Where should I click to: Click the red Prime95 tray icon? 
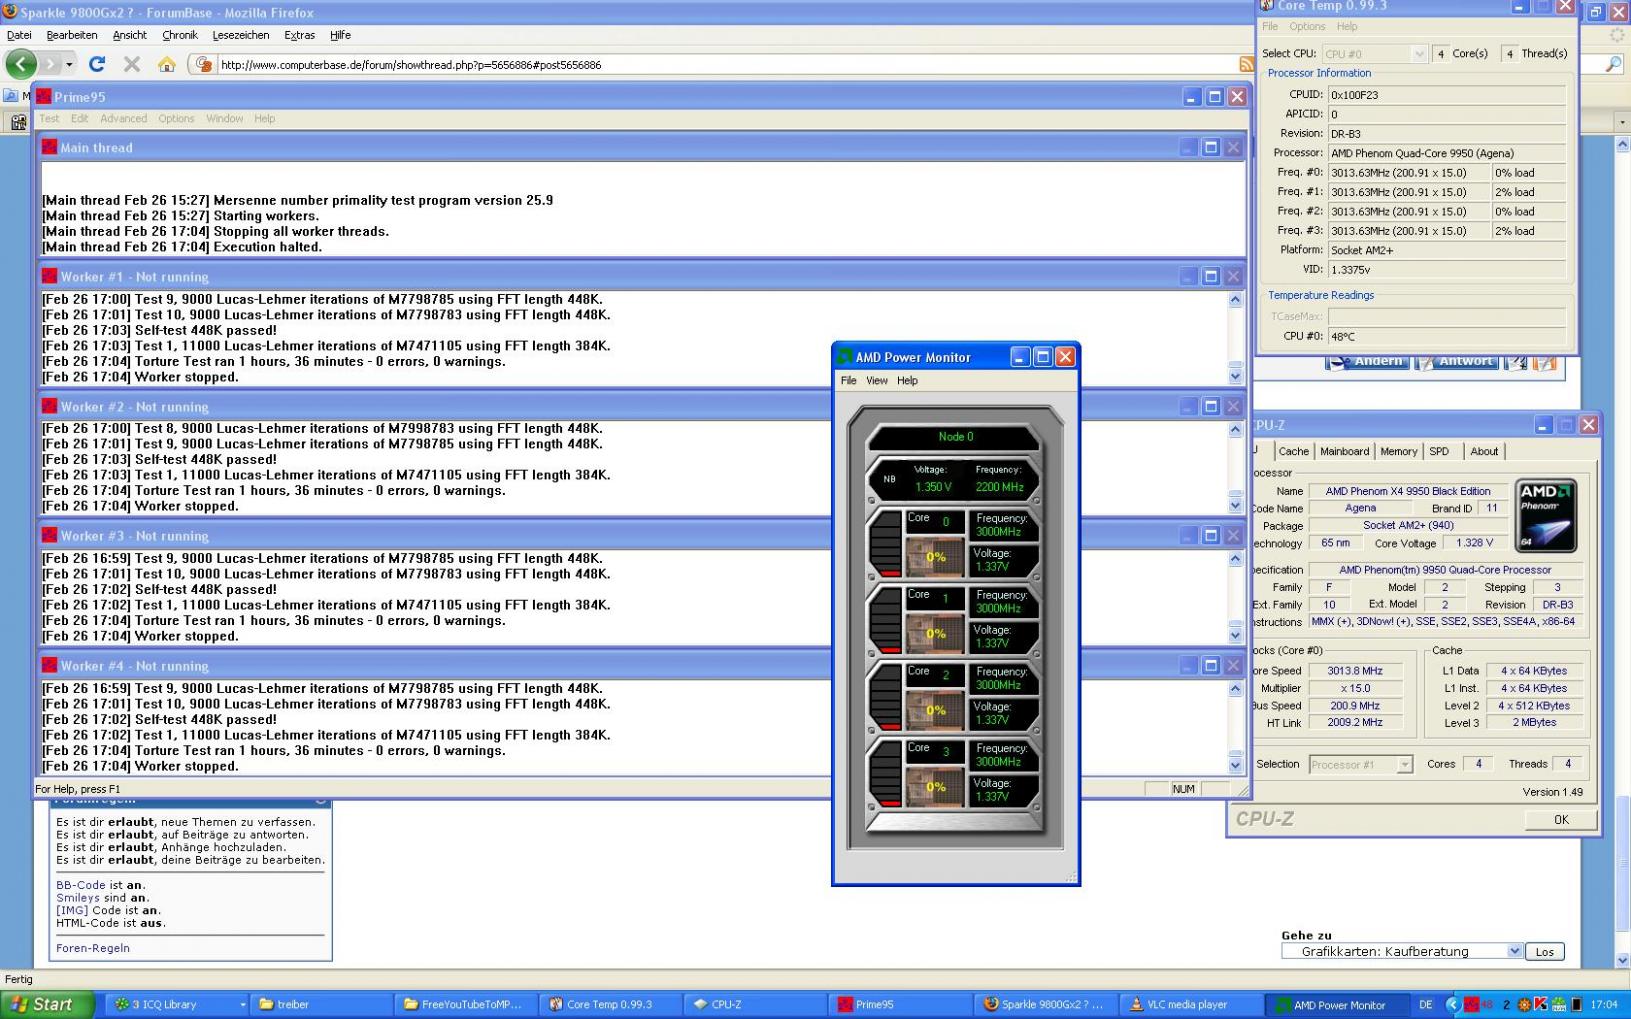[x=1471, y=1004]
